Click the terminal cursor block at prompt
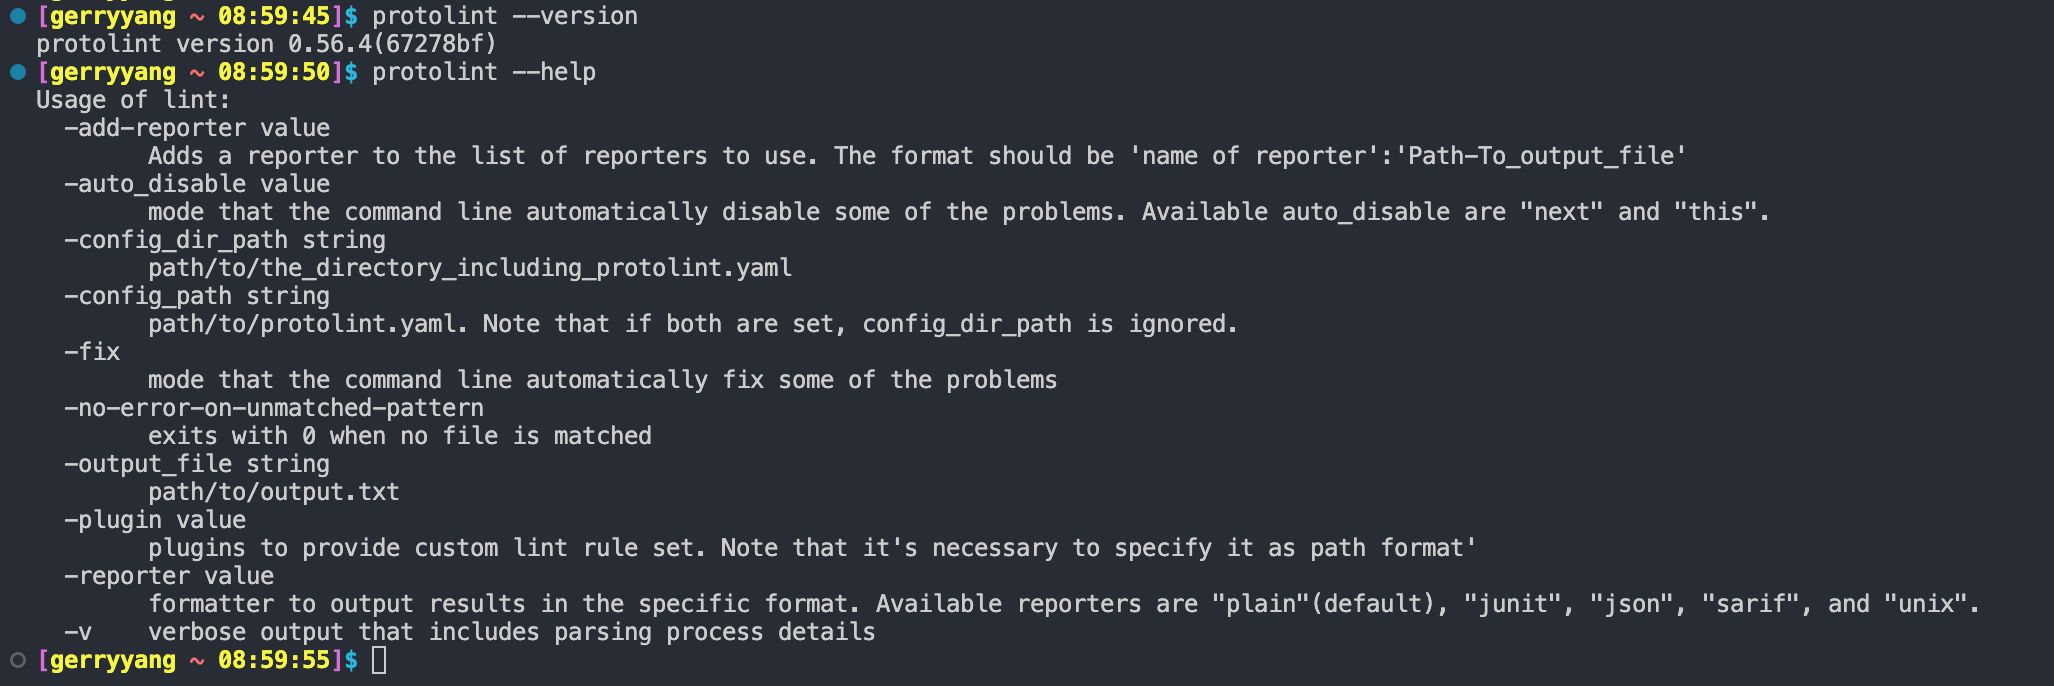Screen dimensions: 2054x686 pos(379,660)
